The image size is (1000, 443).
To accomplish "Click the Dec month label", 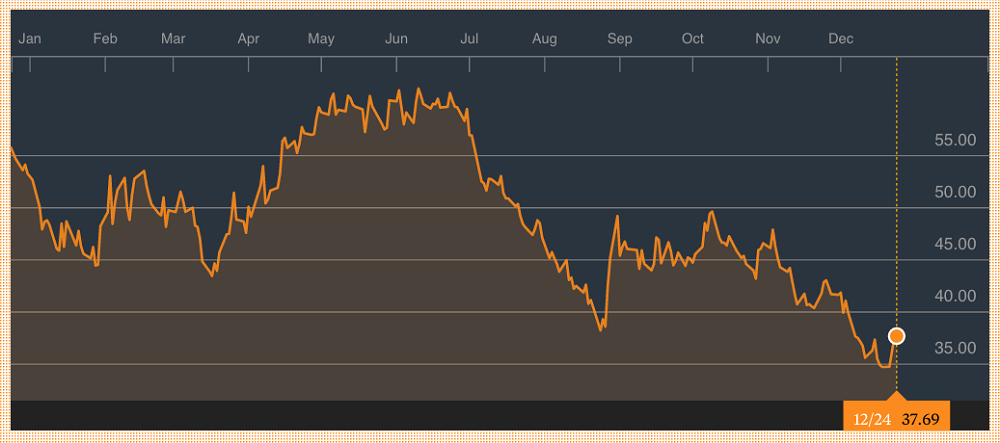I will point(841,39).
